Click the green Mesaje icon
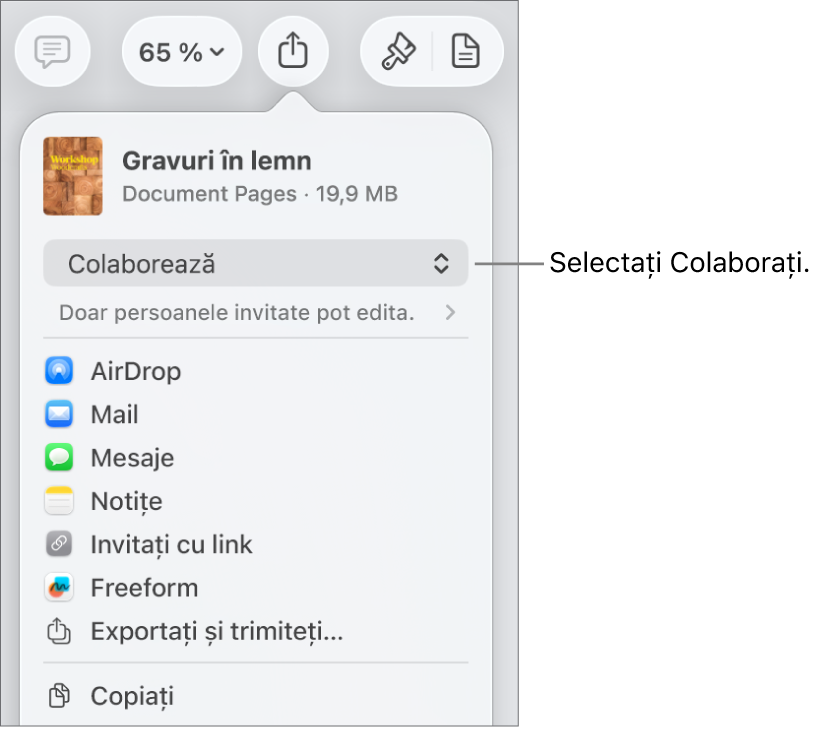This screenshot has height=729, width=819. 59,457
